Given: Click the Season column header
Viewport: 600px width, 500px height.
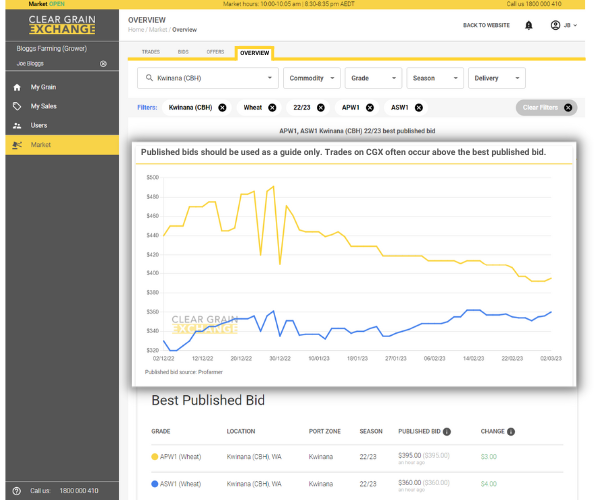Looking at the screenshot, I should [x=371, y=432].
